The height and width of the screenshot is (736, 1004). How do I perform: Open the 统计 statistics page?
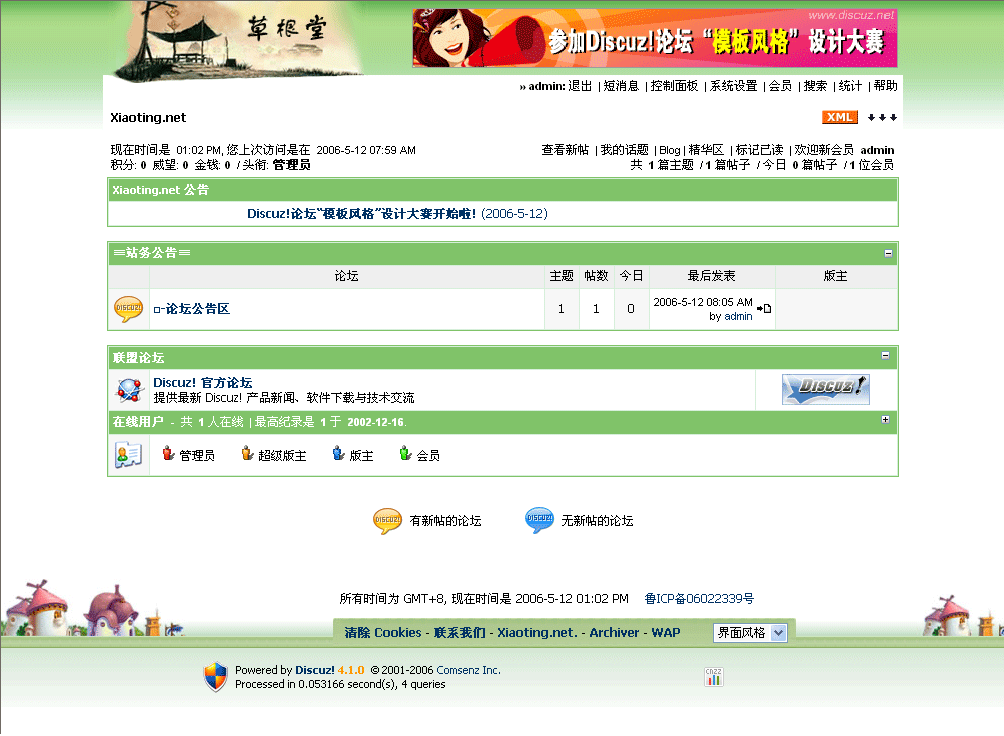850,86
